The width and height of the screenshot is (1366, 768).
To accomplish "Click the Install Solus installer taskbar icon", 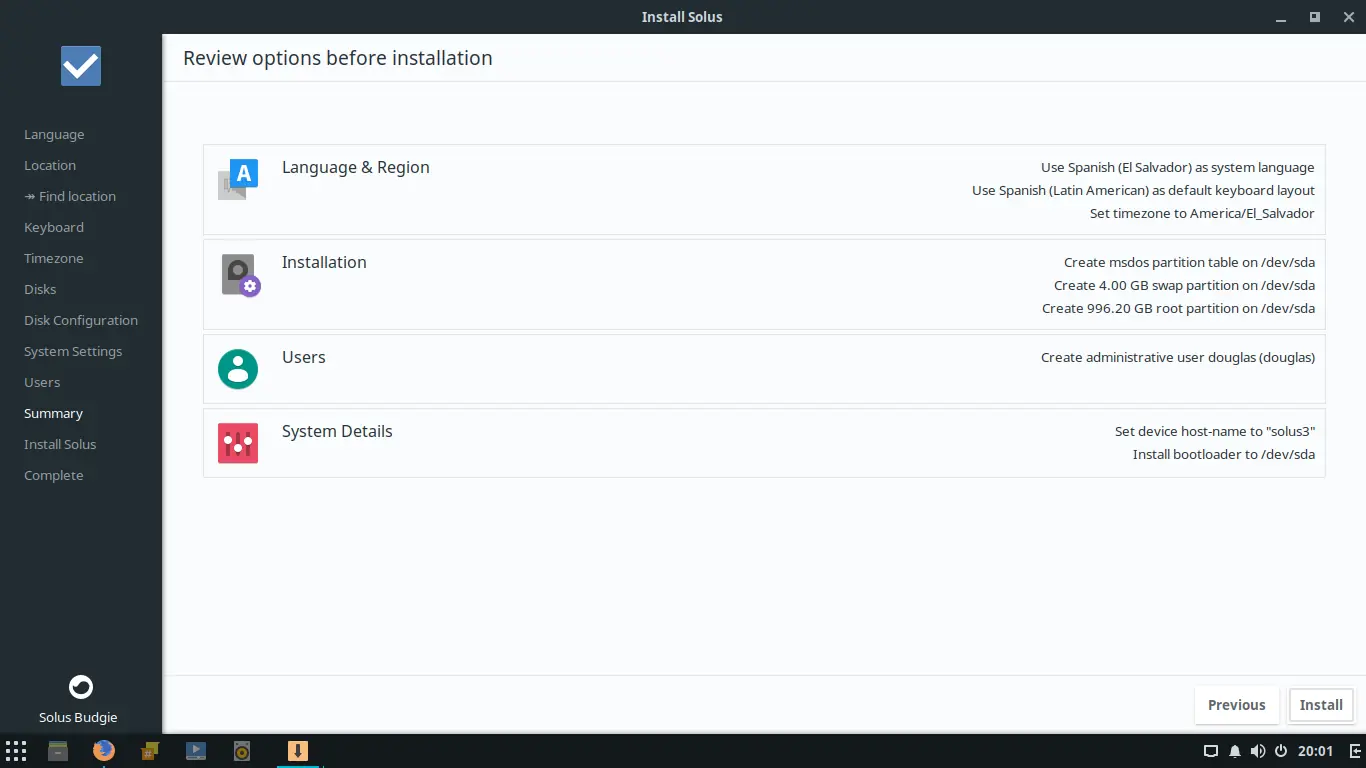I will point(297,751).
